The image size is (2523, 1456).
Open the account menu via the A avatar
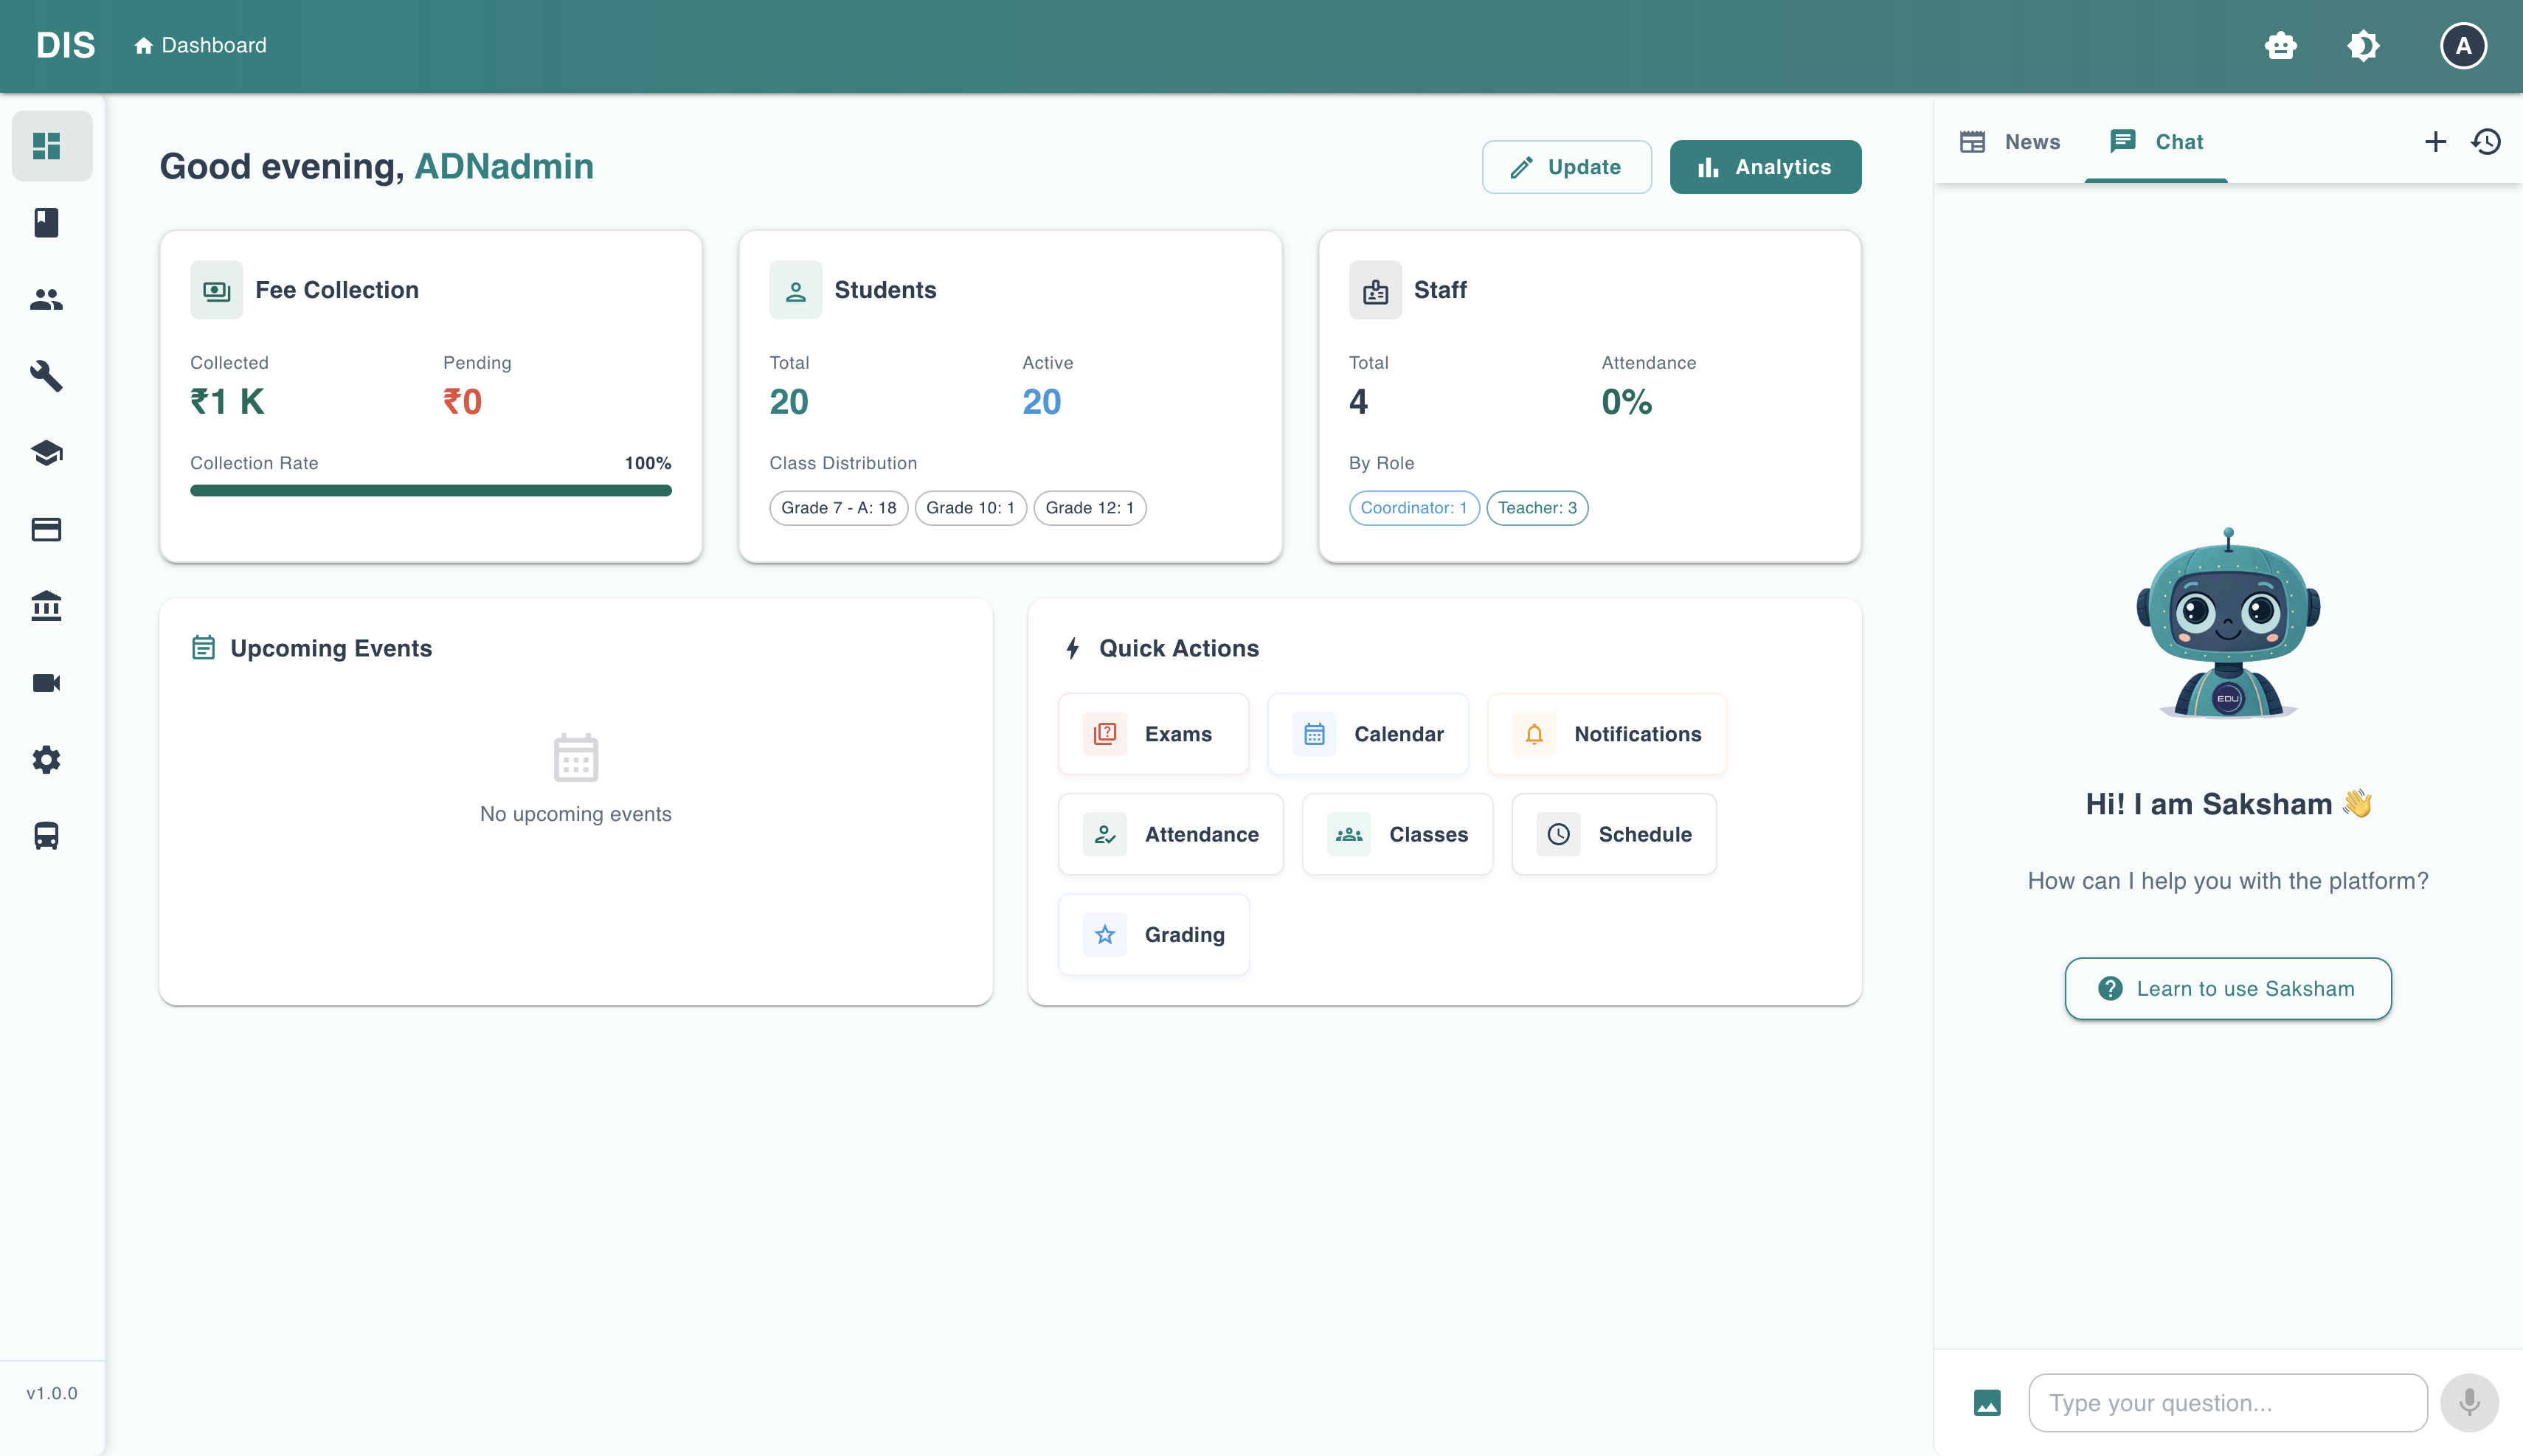2462,45
